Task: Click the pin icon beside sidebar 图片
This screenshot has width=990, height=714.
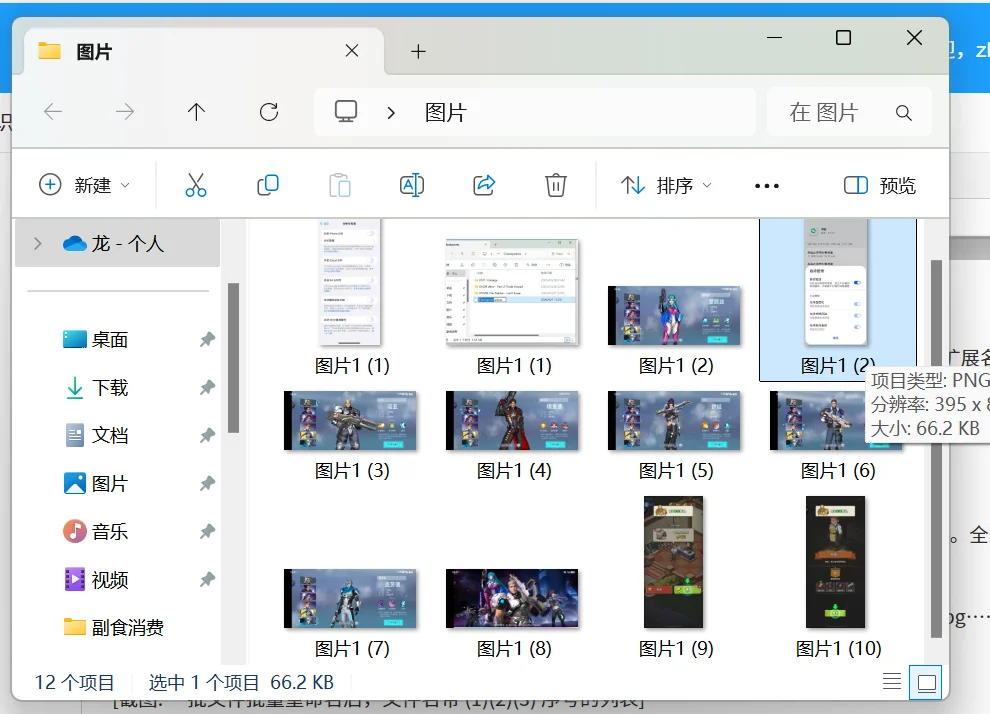Action: tap(207, 484)
